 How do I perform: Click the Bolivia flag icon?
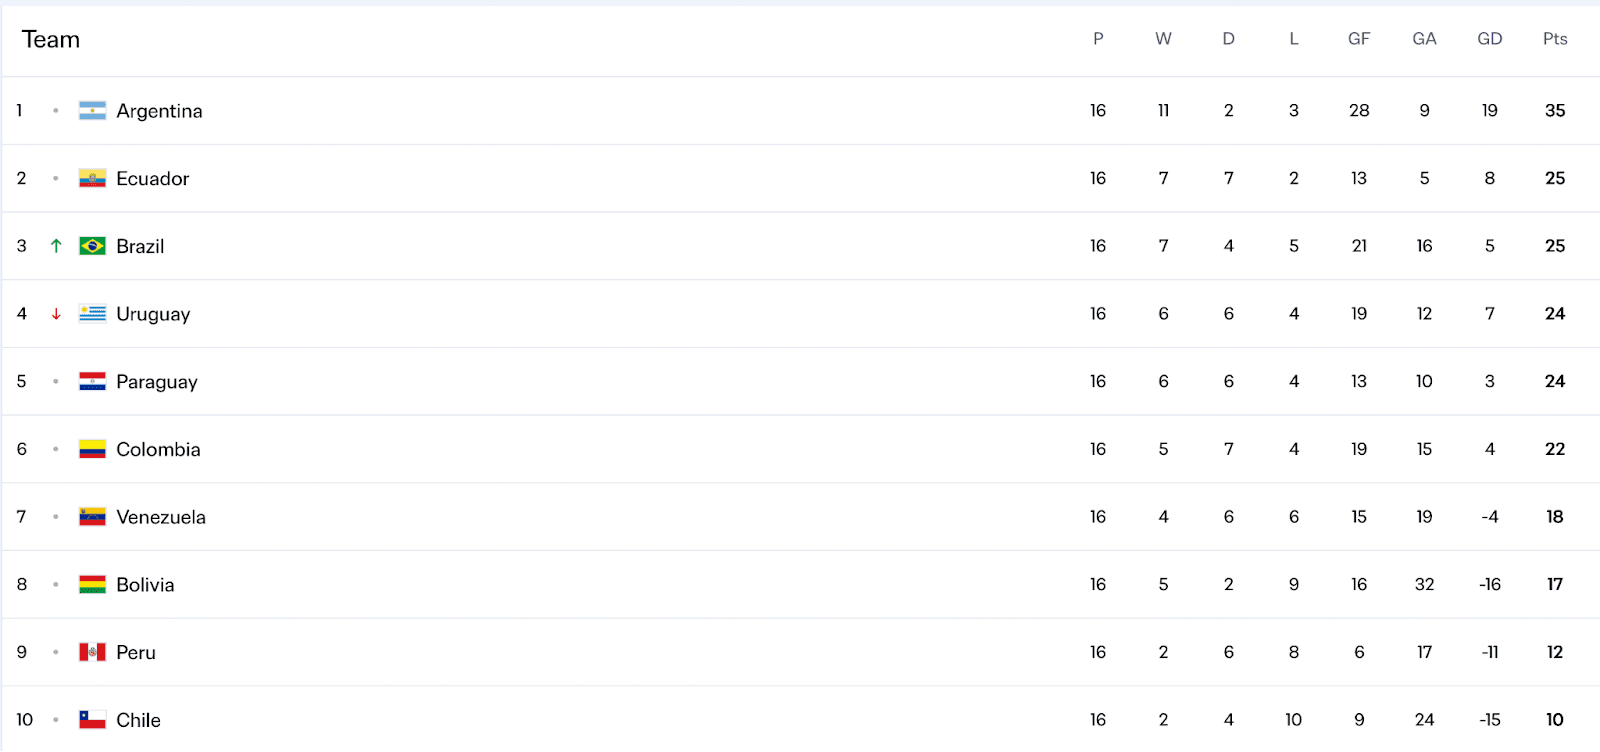pyautogui.click(x=92, y=585)
